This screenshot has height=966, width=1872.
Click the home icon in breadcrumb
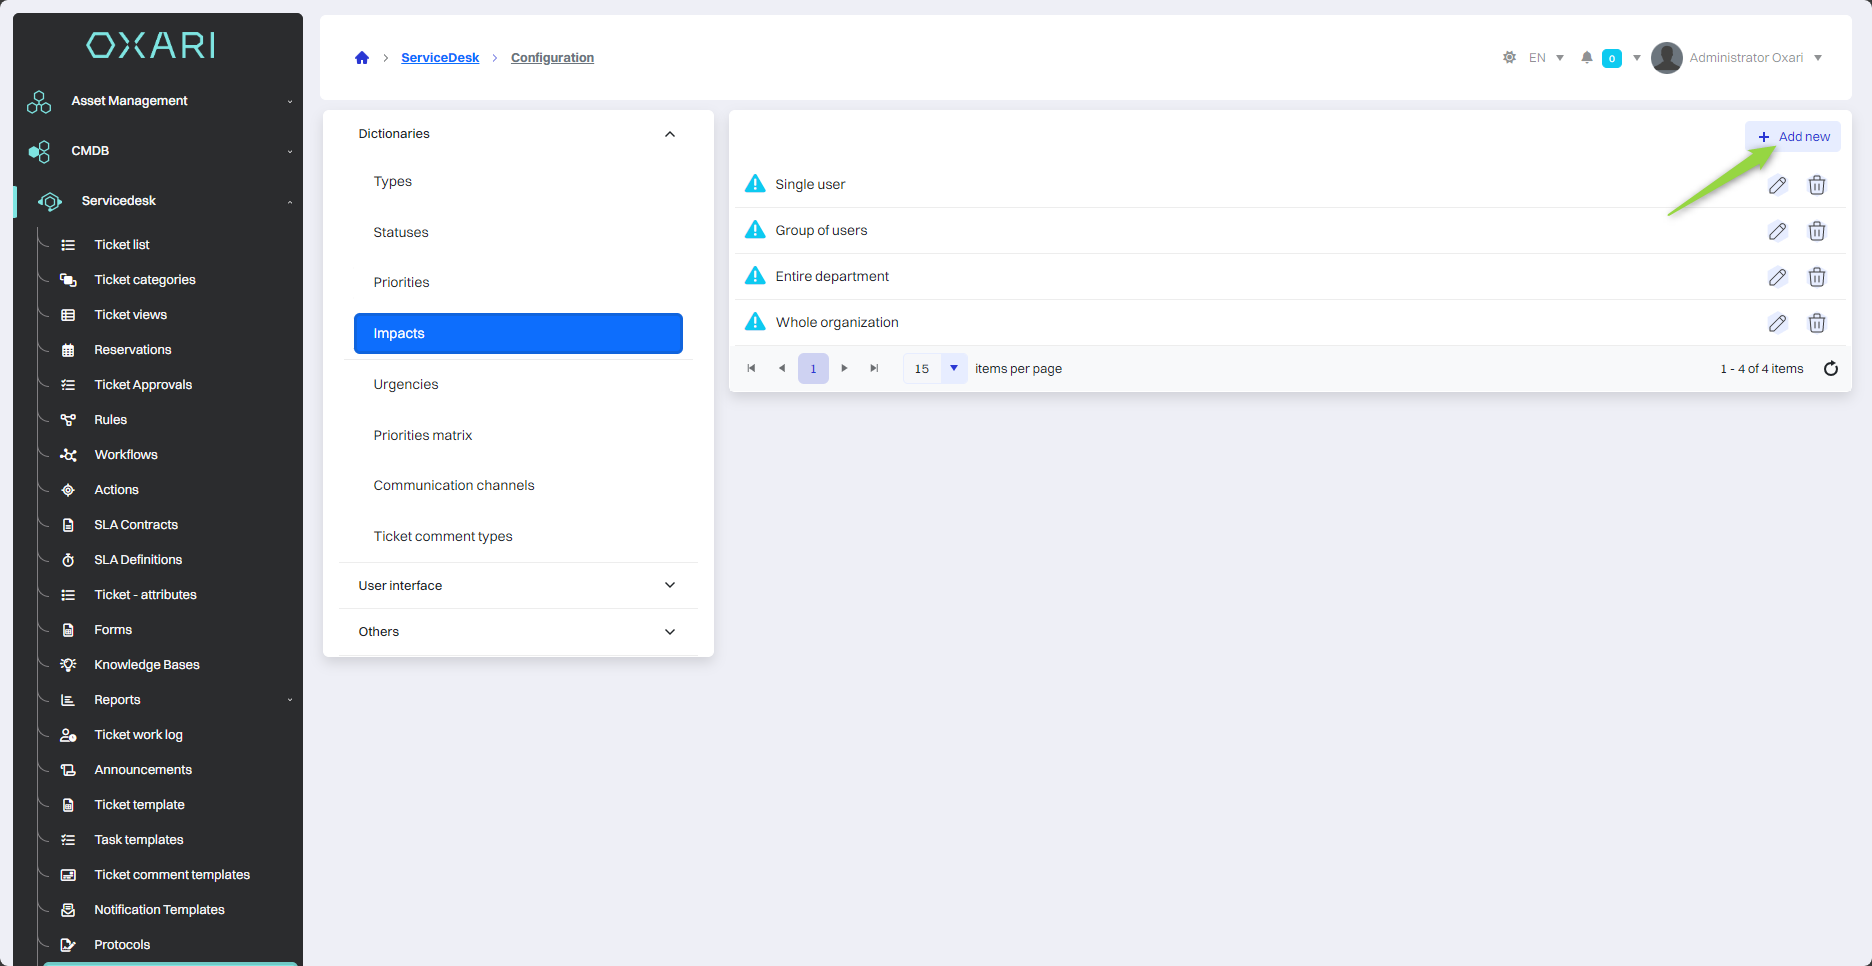pos(362,58)
